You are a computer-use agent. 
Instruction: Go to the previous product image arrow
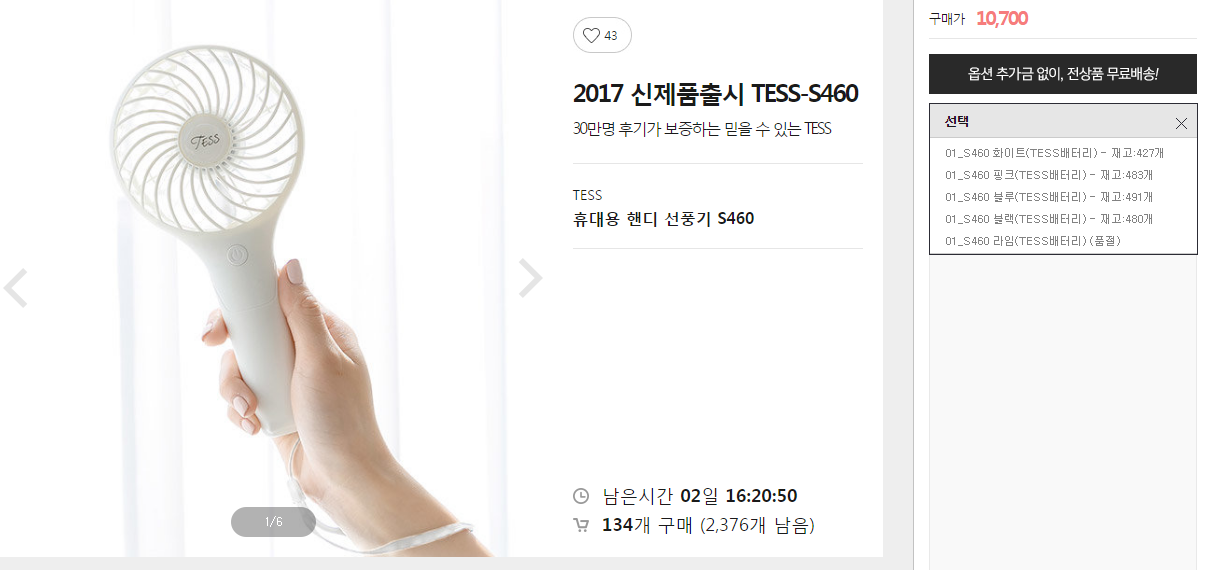tap(15, 288)
